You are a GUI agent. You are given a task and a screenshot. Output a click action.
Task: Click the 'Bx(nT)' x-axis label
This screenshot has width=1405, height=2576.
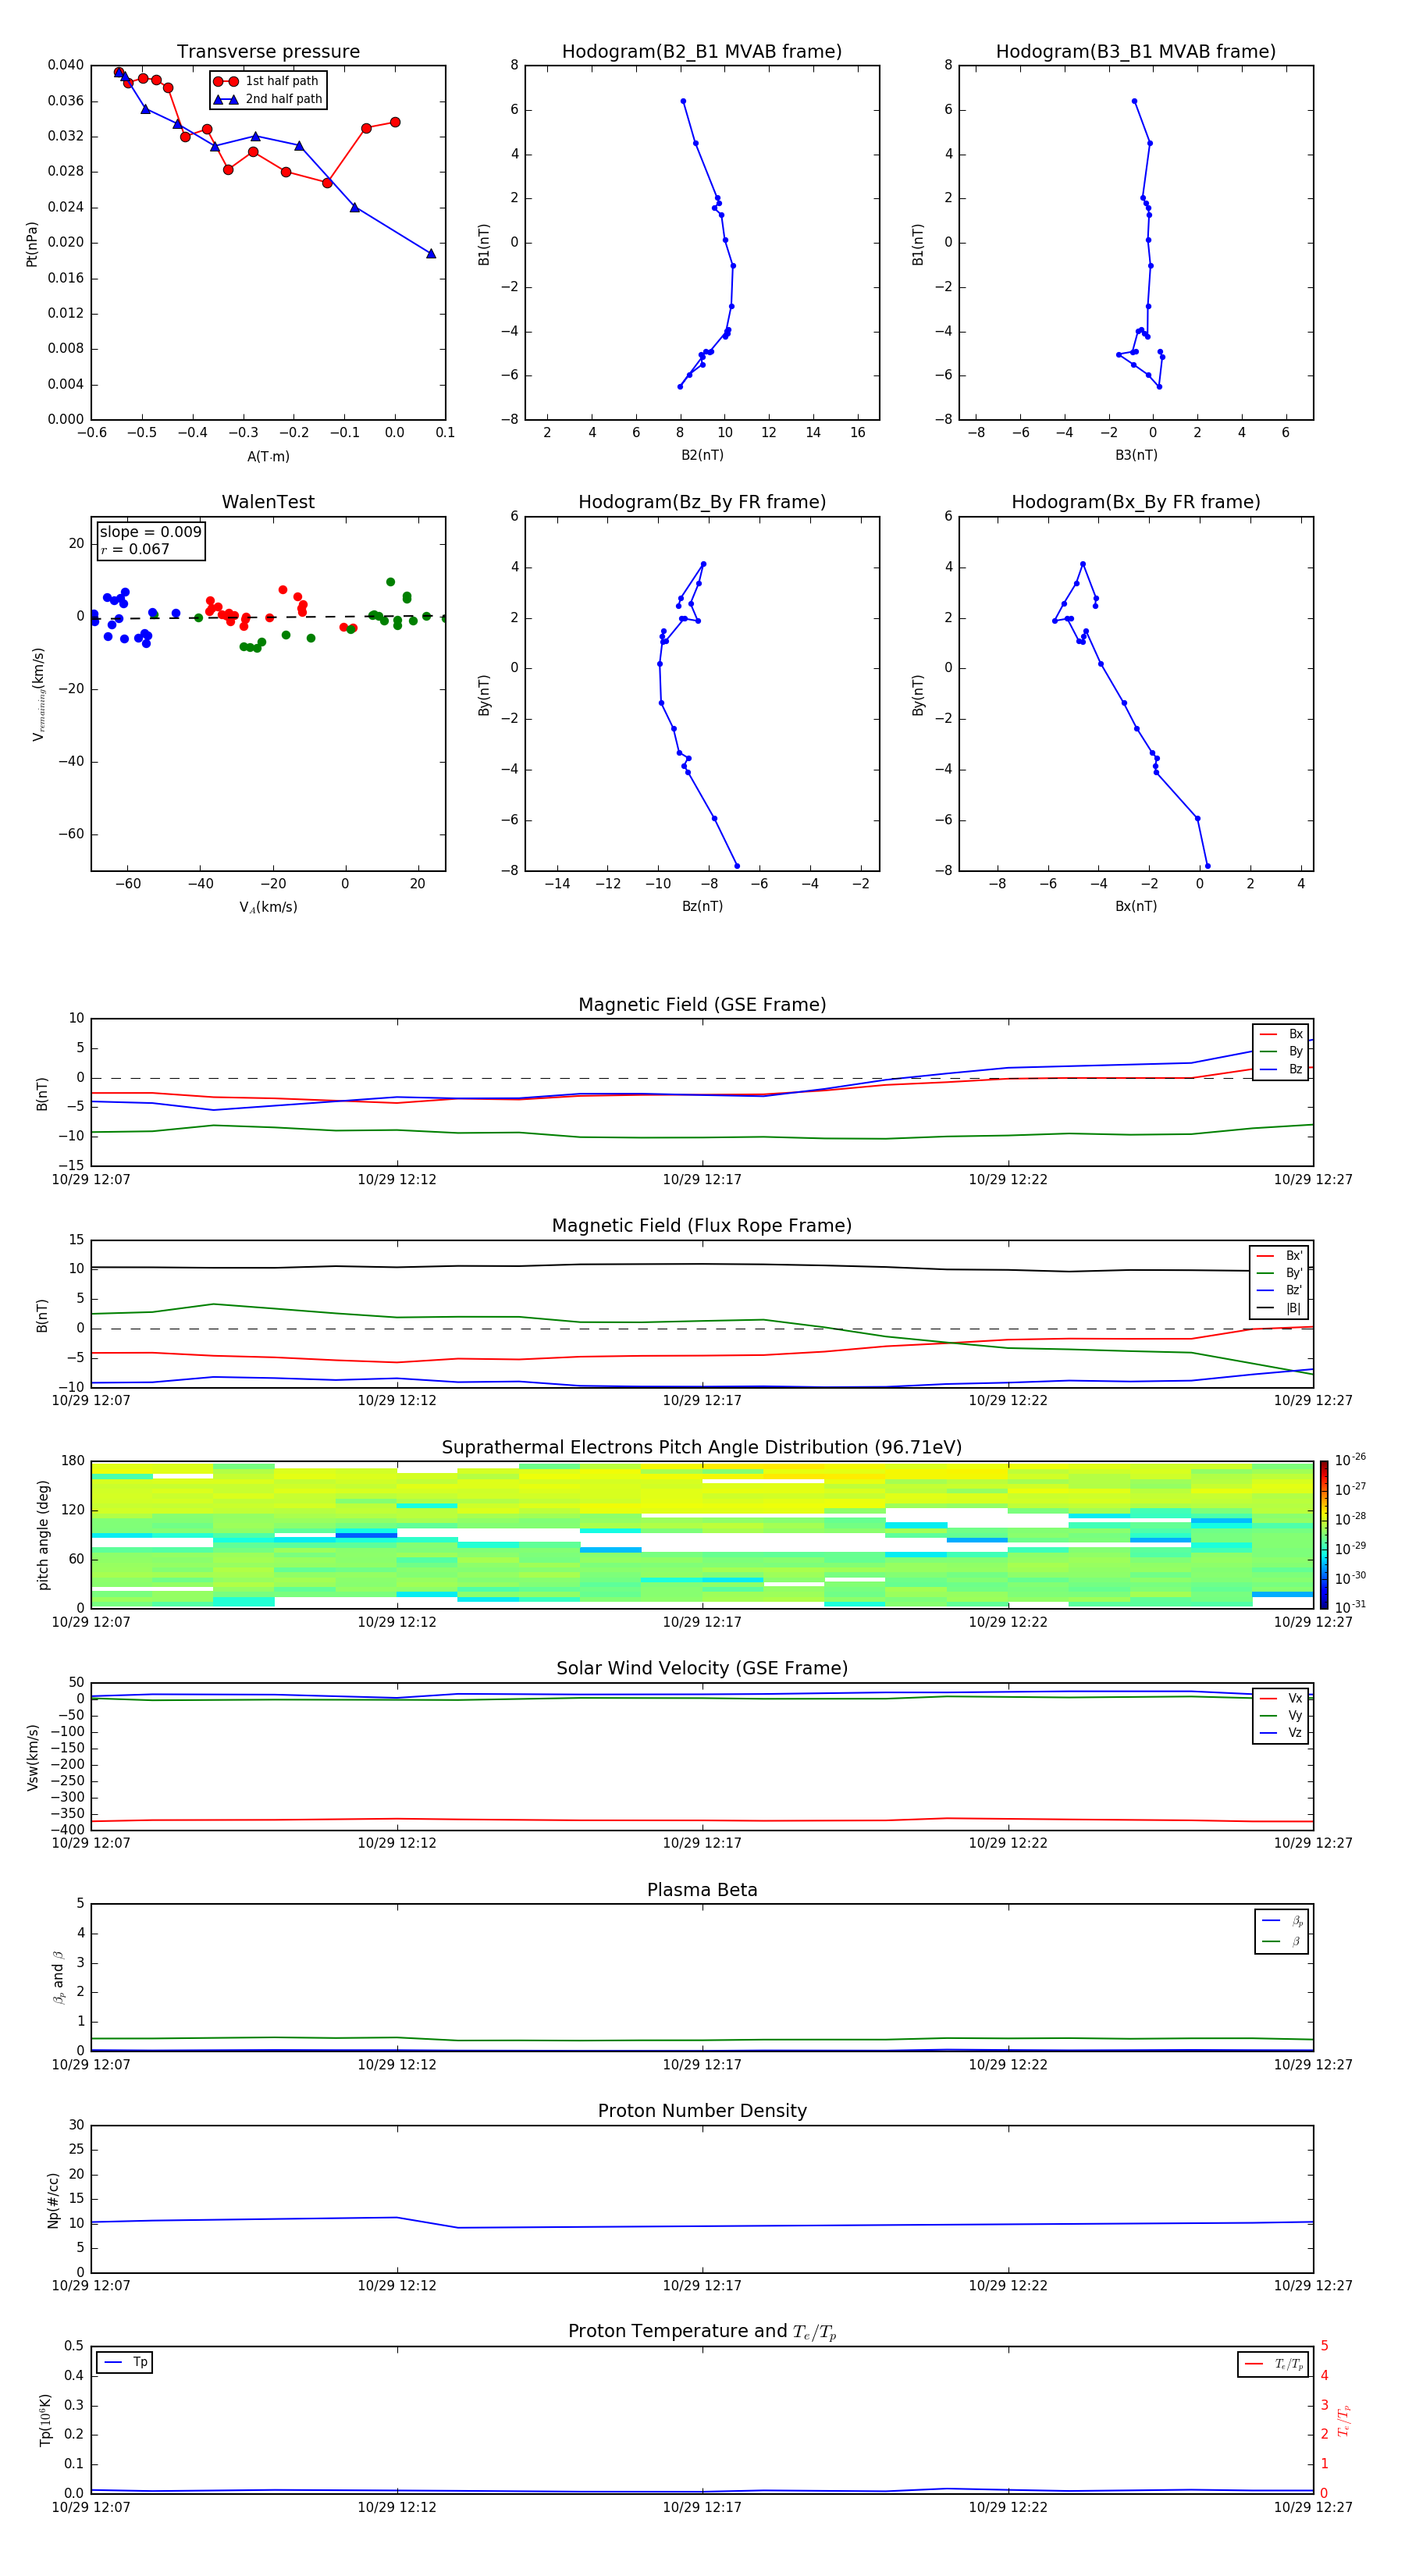click(x=1136, y=906)
